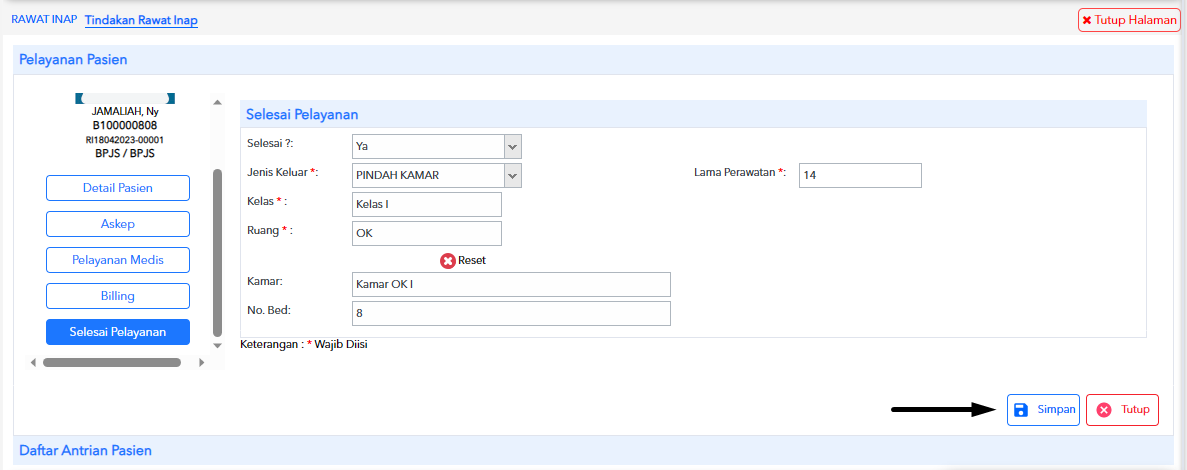Open the Detail Pasien section
The image size is (1187, 470).
pos(118,188)
